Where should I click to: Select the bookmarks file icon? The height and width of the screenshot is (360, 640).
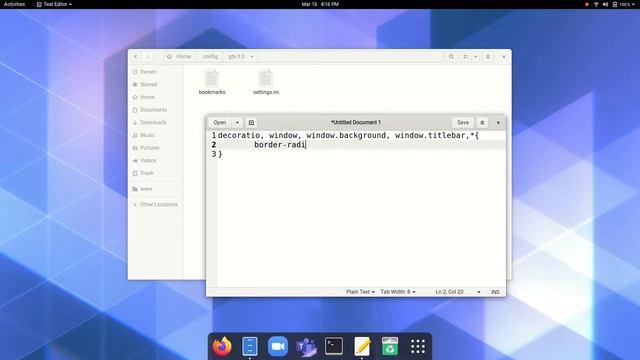tap(212, 82)
